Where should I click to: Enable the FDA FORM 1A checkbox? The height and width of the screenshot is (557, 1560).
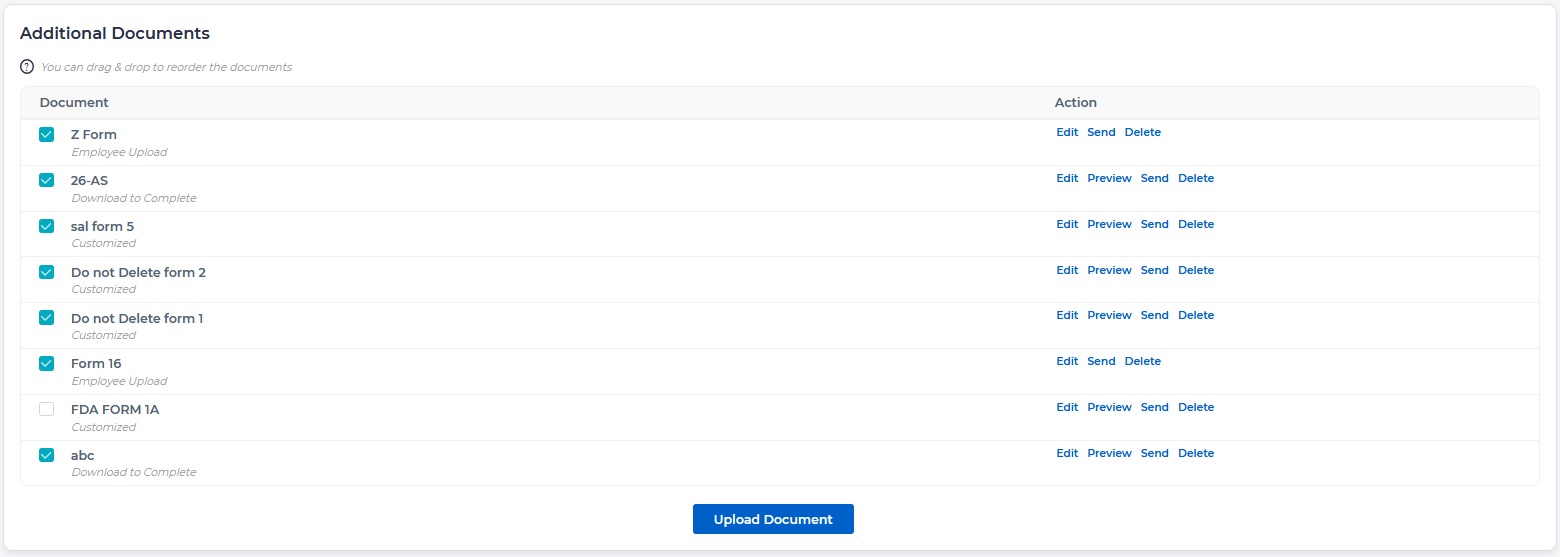click(x=46, y=409)
